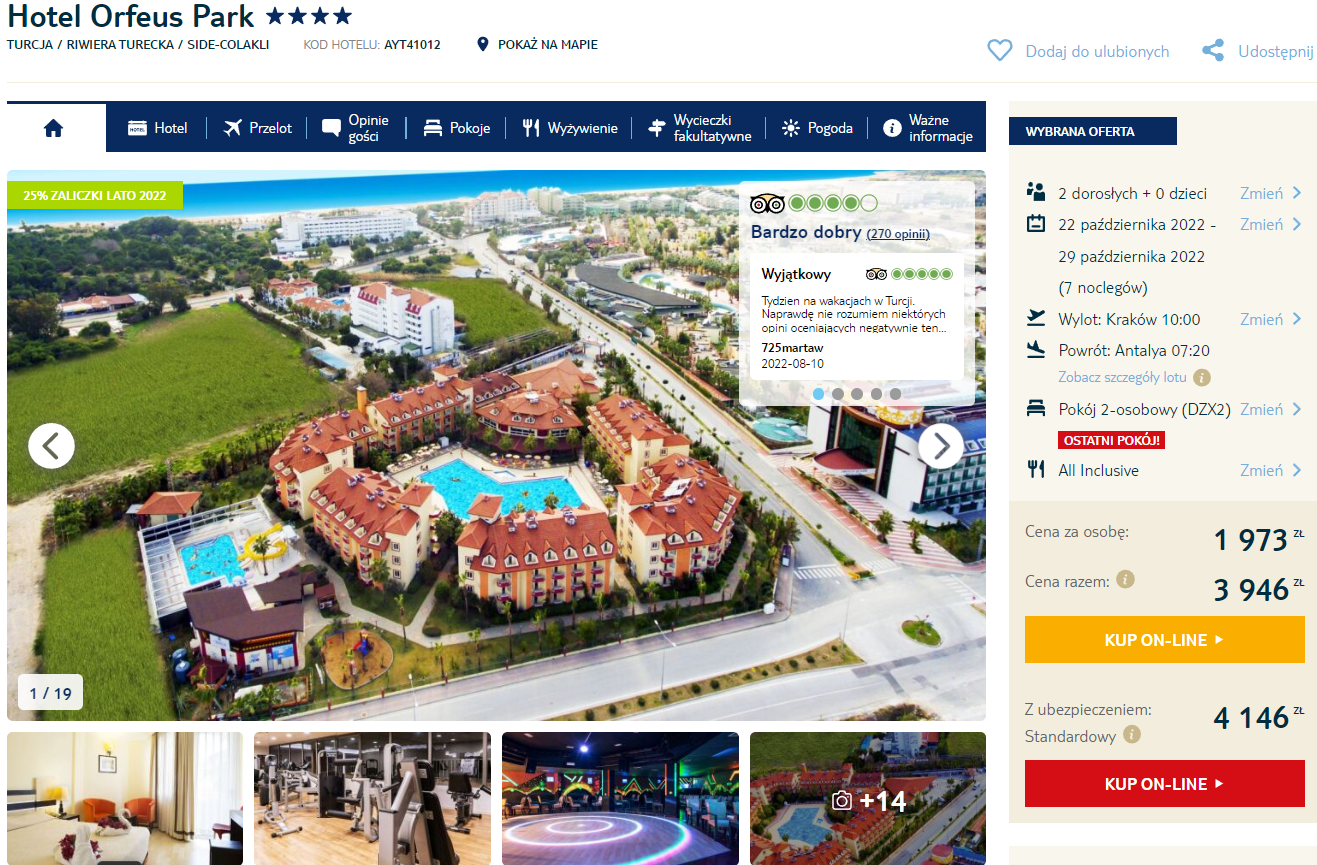Show the previous gallery photo
1317x865 pixels.
coord(51,446)
